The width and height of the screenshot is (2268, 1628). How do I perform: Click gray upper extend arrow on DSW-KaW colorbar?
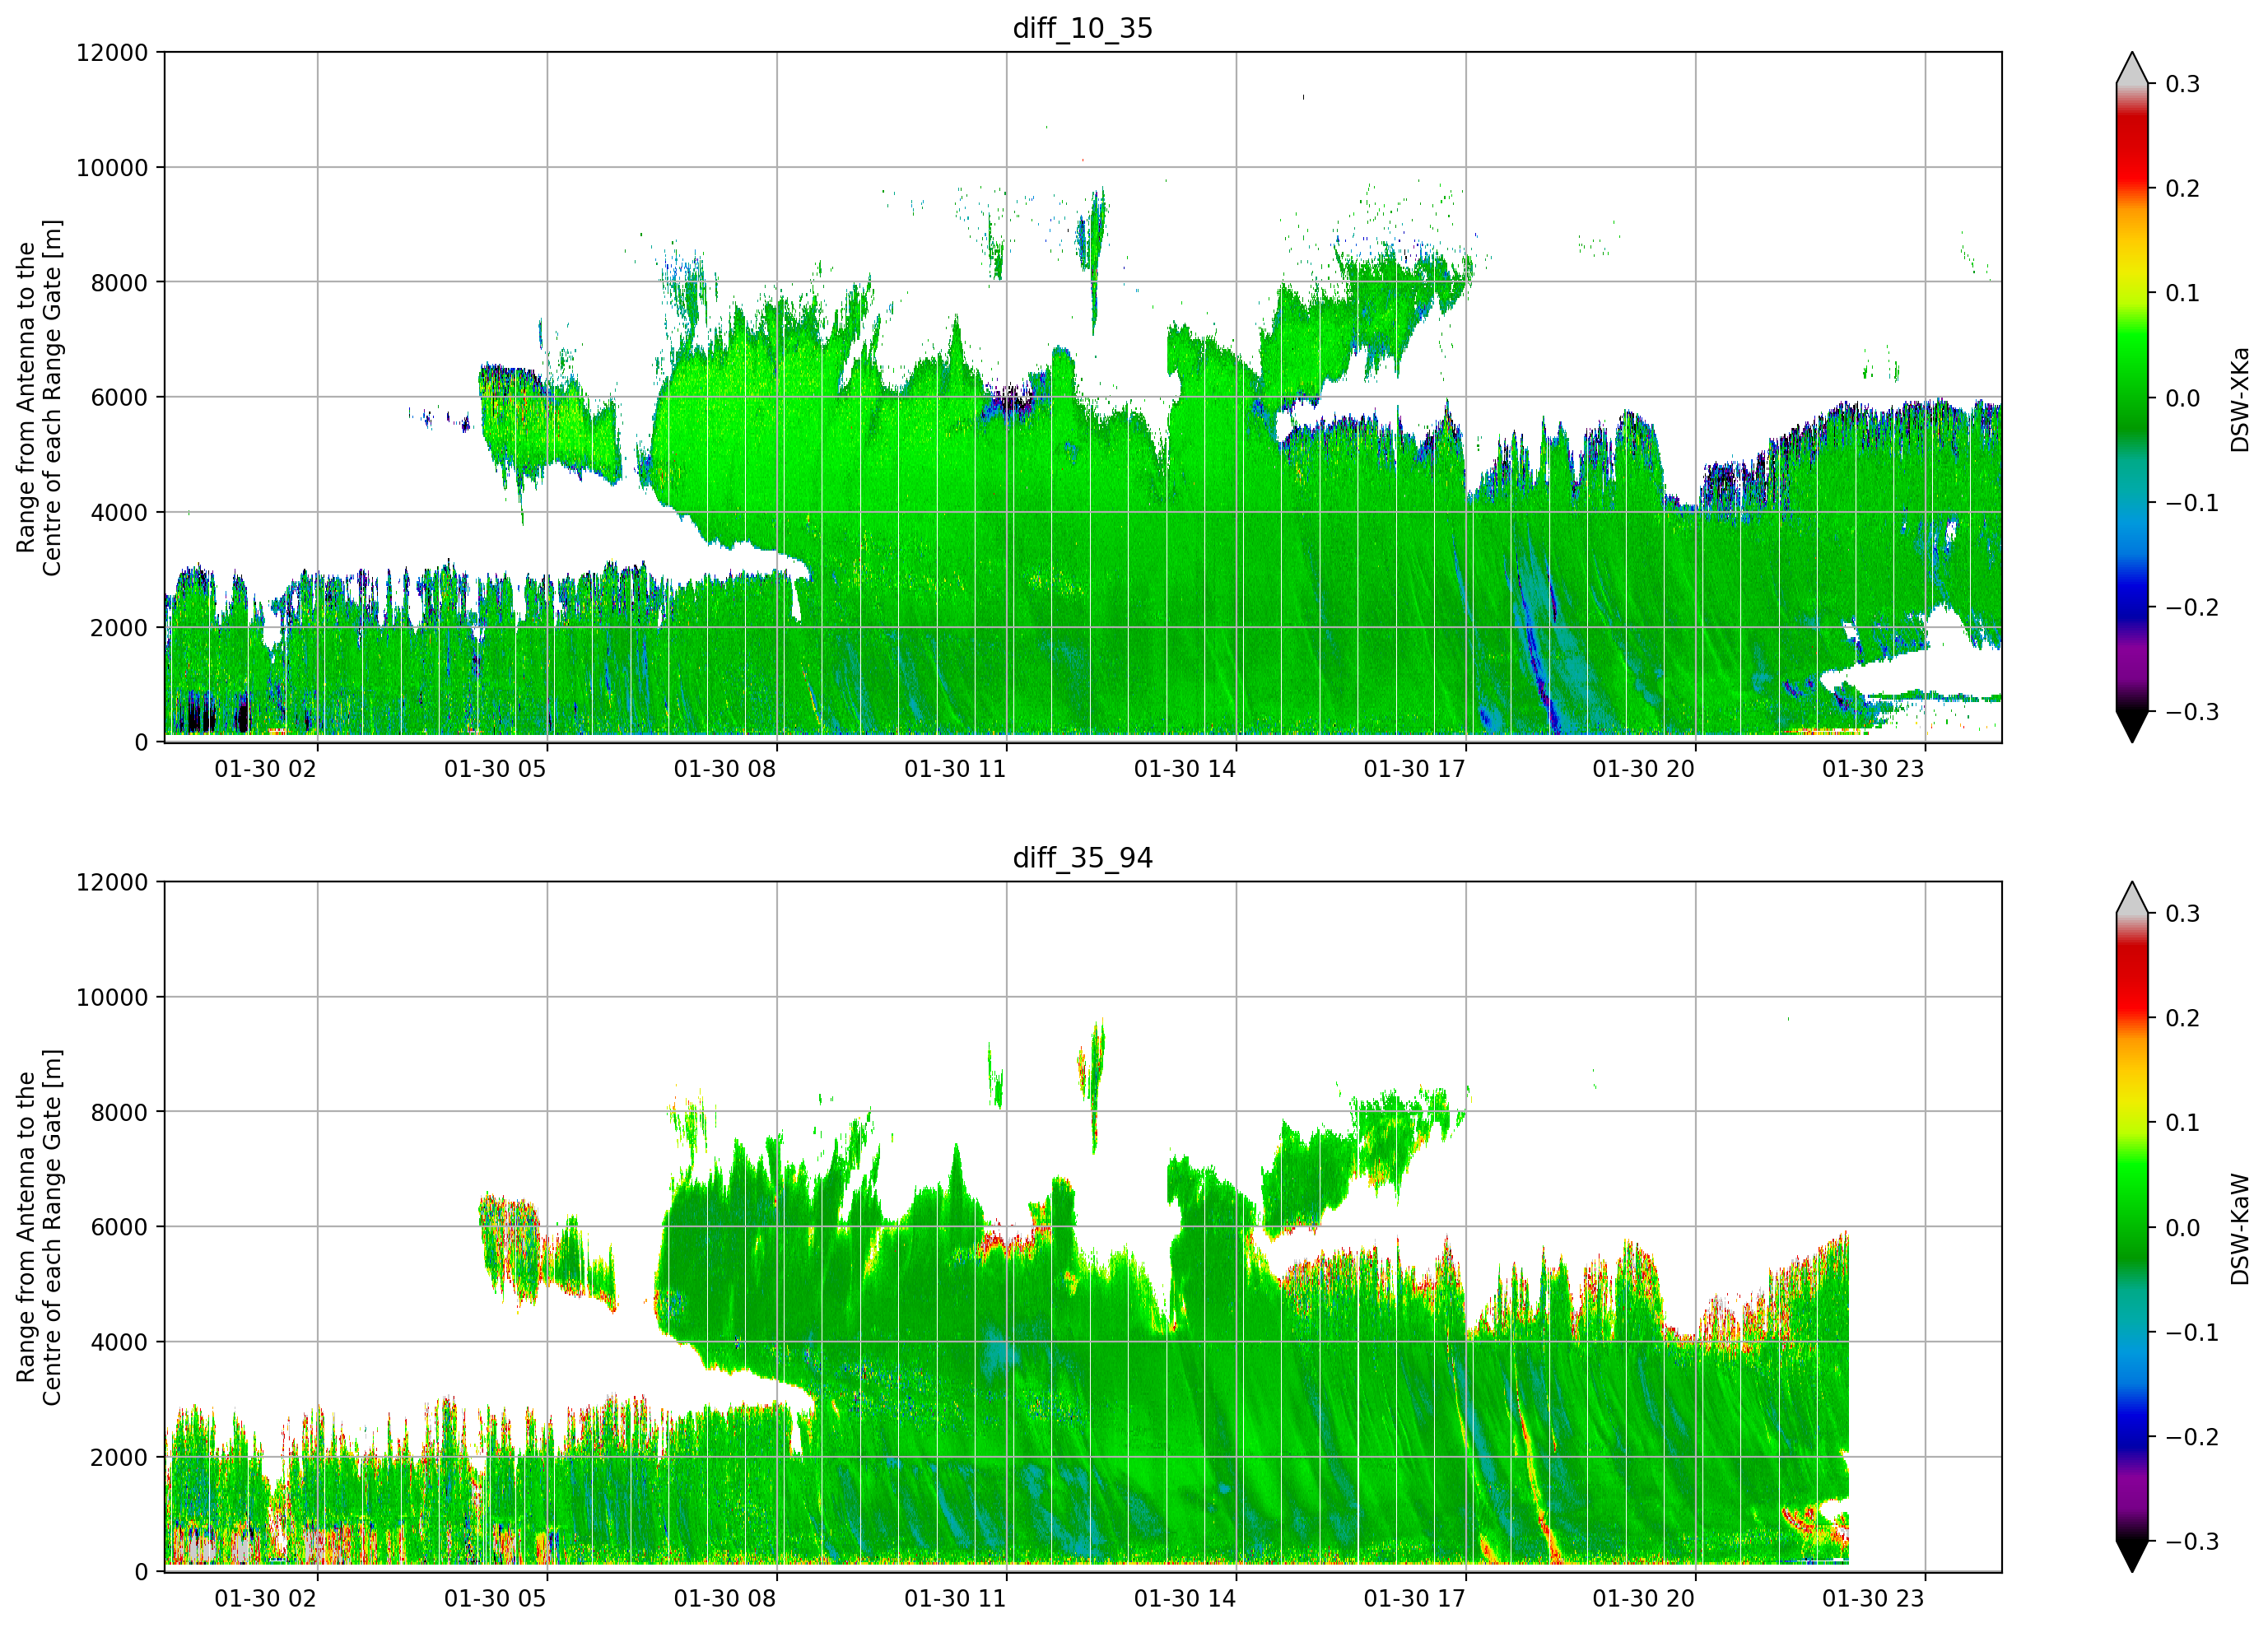(2132, 900)
